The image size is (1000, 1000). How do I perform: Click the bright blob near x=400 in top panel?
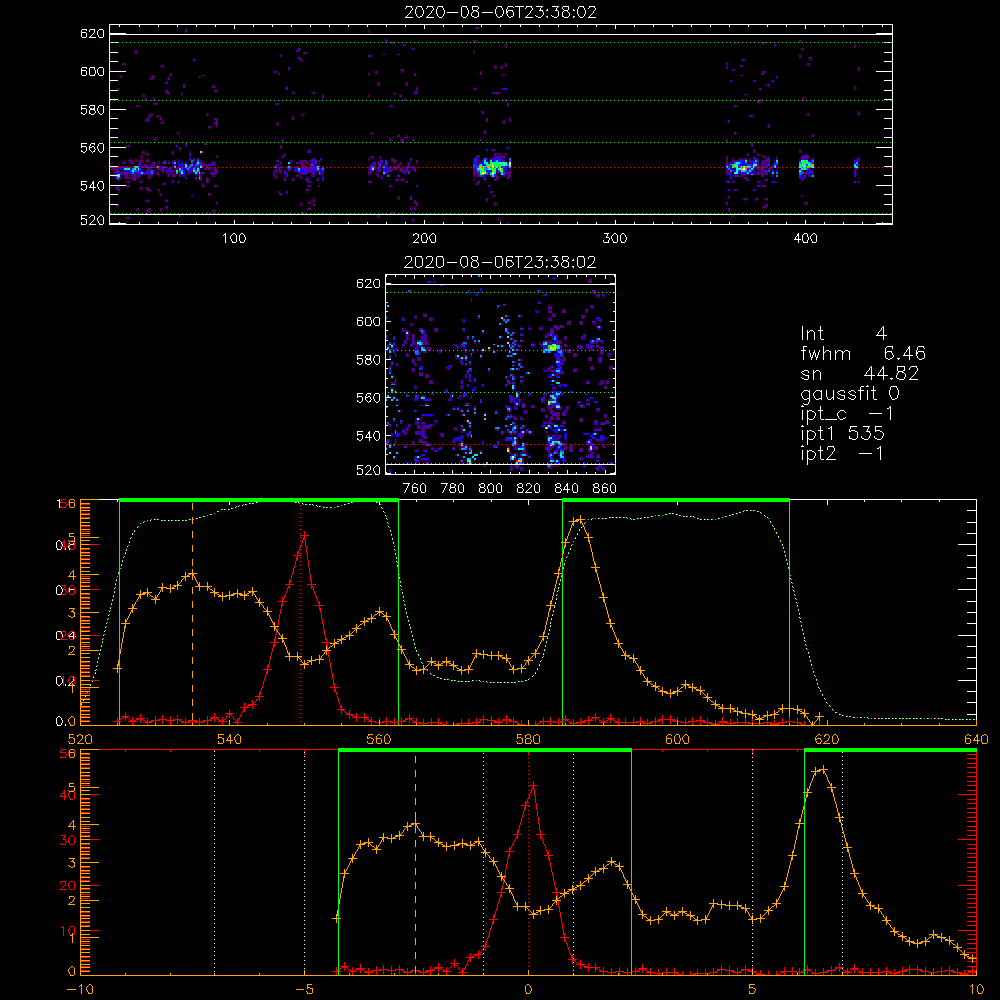pyautogui.click(x=806, y=166)
